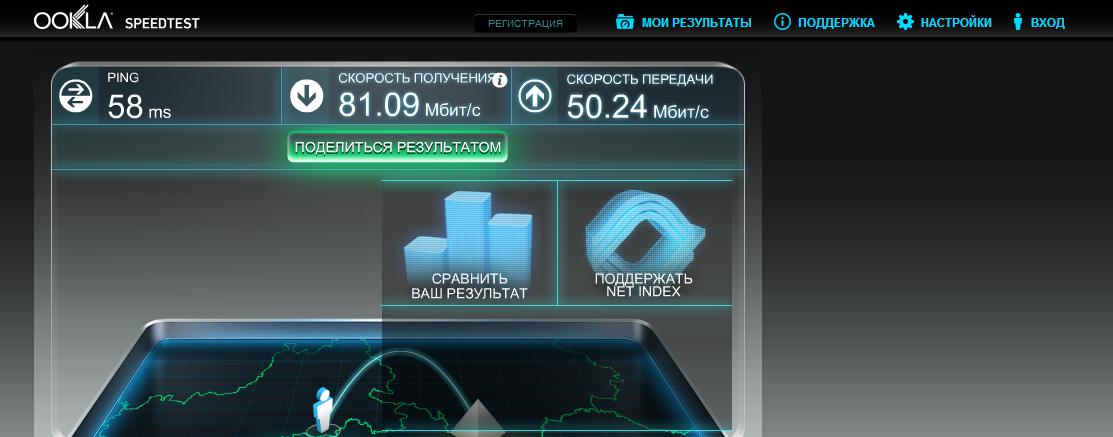Click the user location figure on map

[x=324, y=410]
